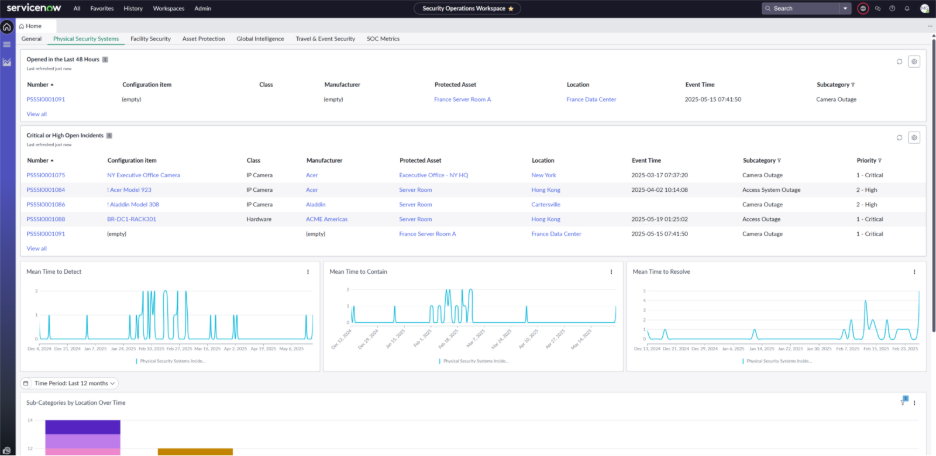Click the tab overflow ellipsis near top right

(929, 26)
